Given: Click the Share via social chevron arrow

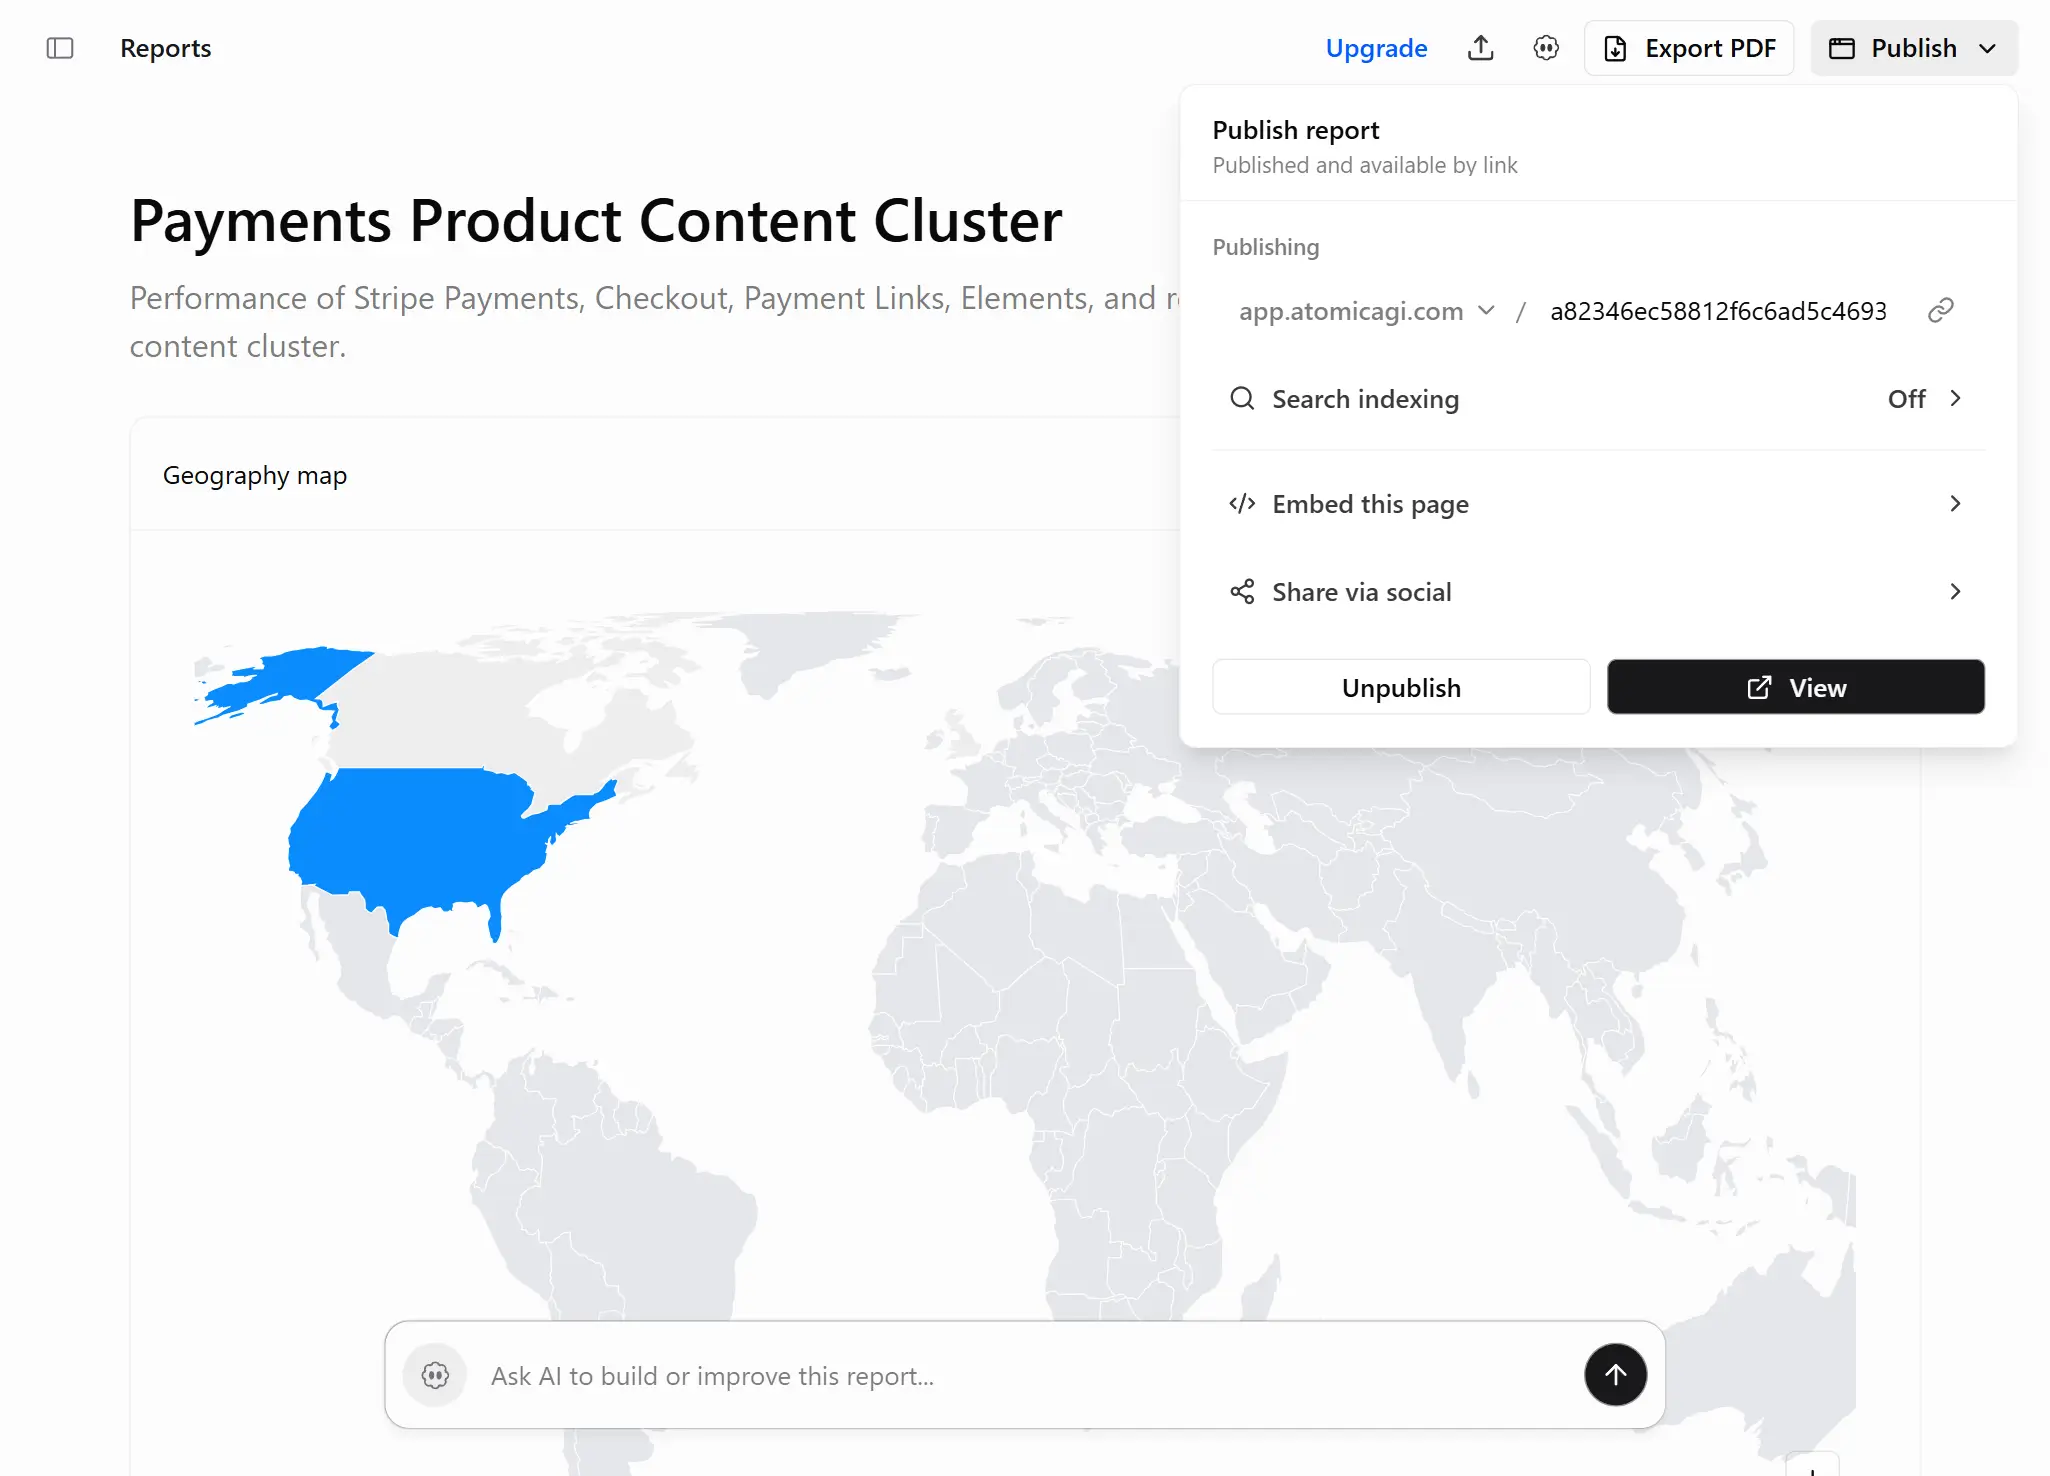Looking at the screenshot, I should point(1955,592).
